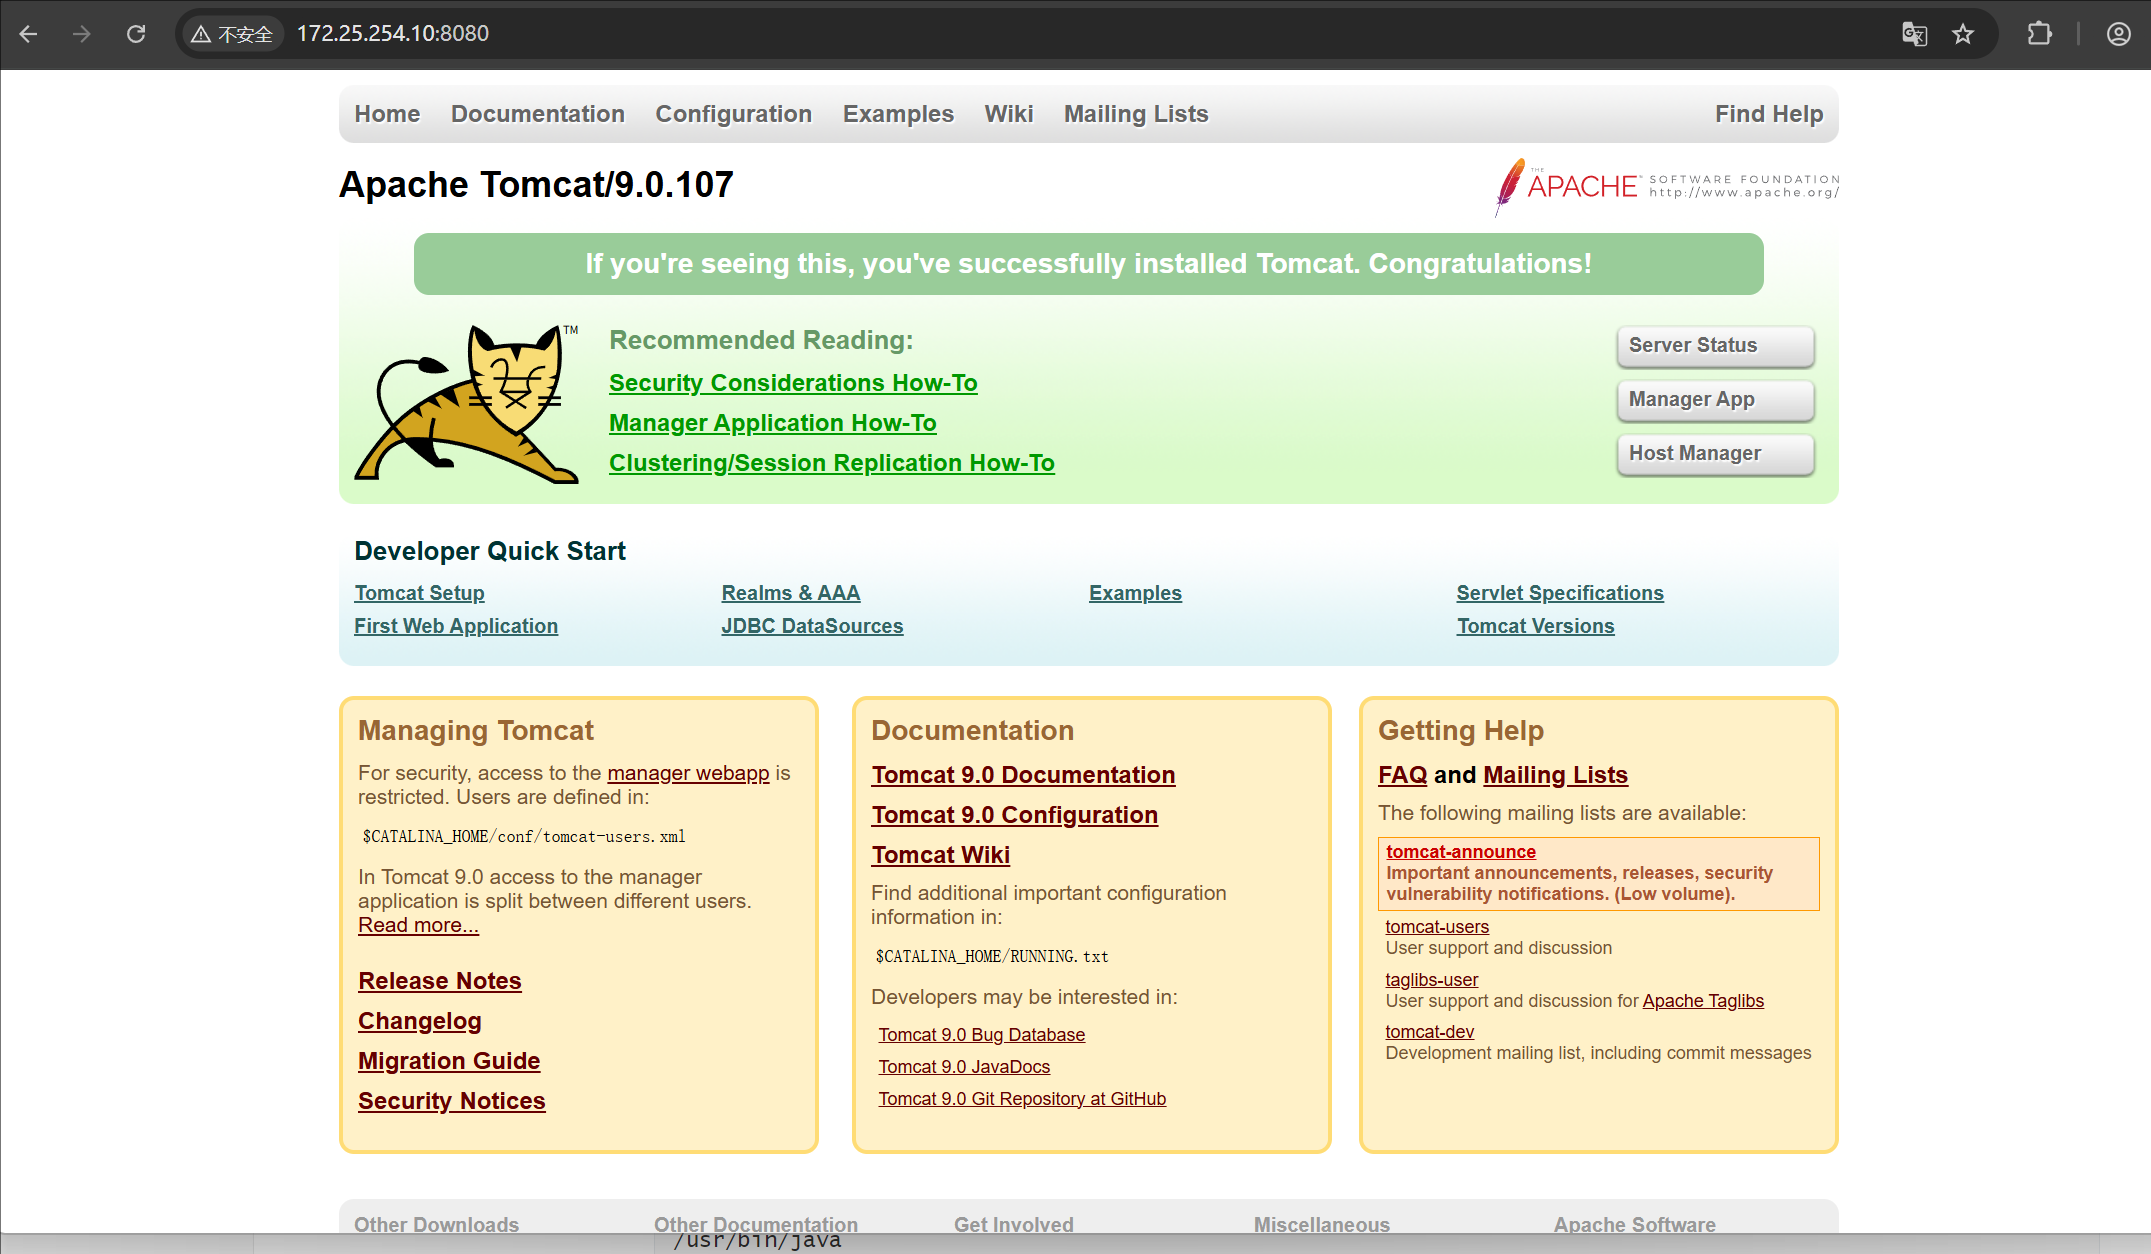This screenshot has width=2151, height=1254.
Task: Click the Host Manager button
Action: [x=1715, y=454]
